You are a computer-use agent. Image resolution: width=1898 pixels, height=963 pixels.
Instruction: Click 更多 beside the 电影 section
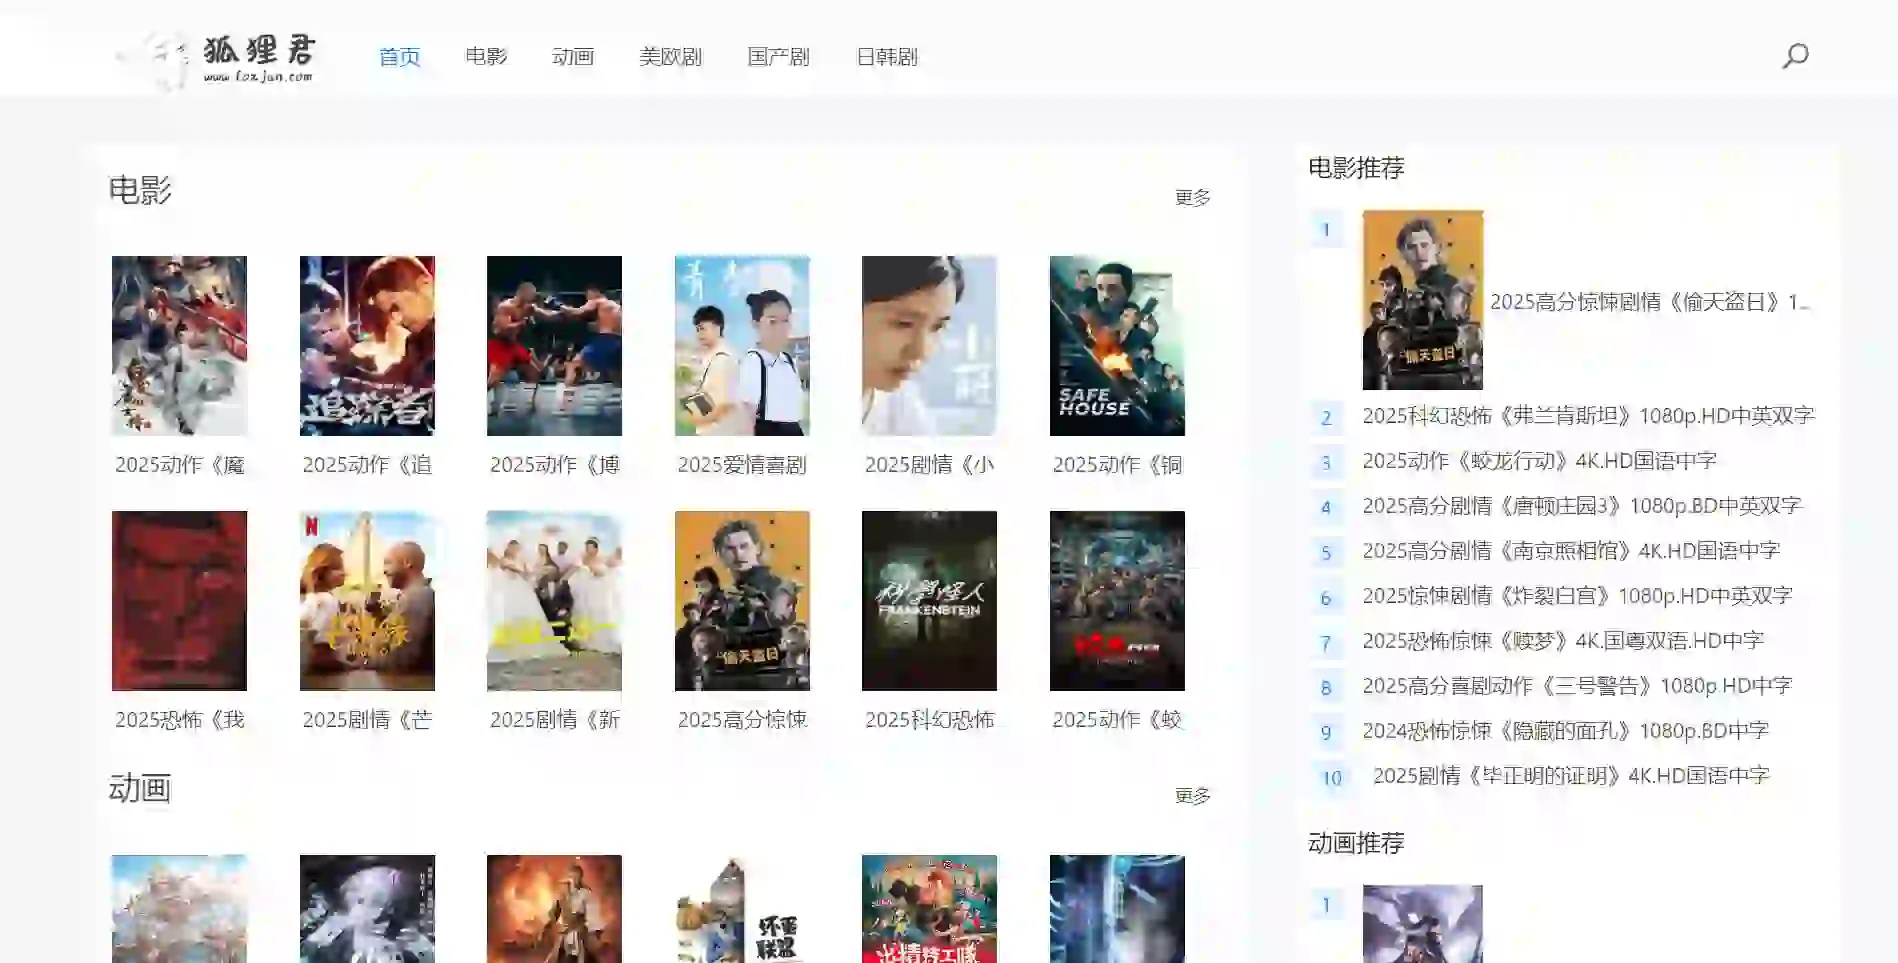[1190, 197]
